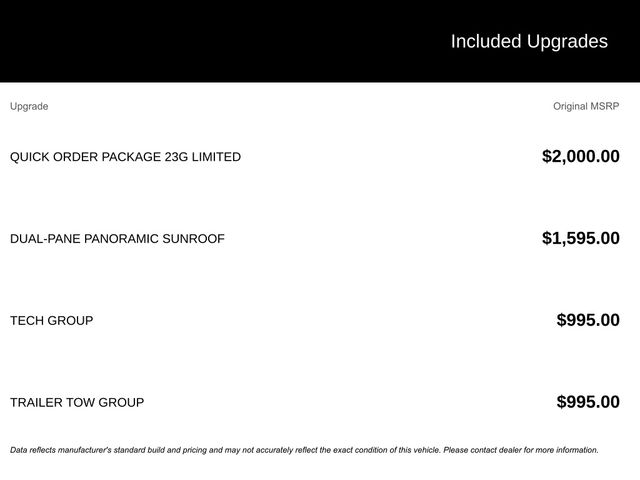This screenshot has width=640, height=480.
Task: Select the Quick Order Package 23G Limited upgrade
Action: click(x=125, y=157)
